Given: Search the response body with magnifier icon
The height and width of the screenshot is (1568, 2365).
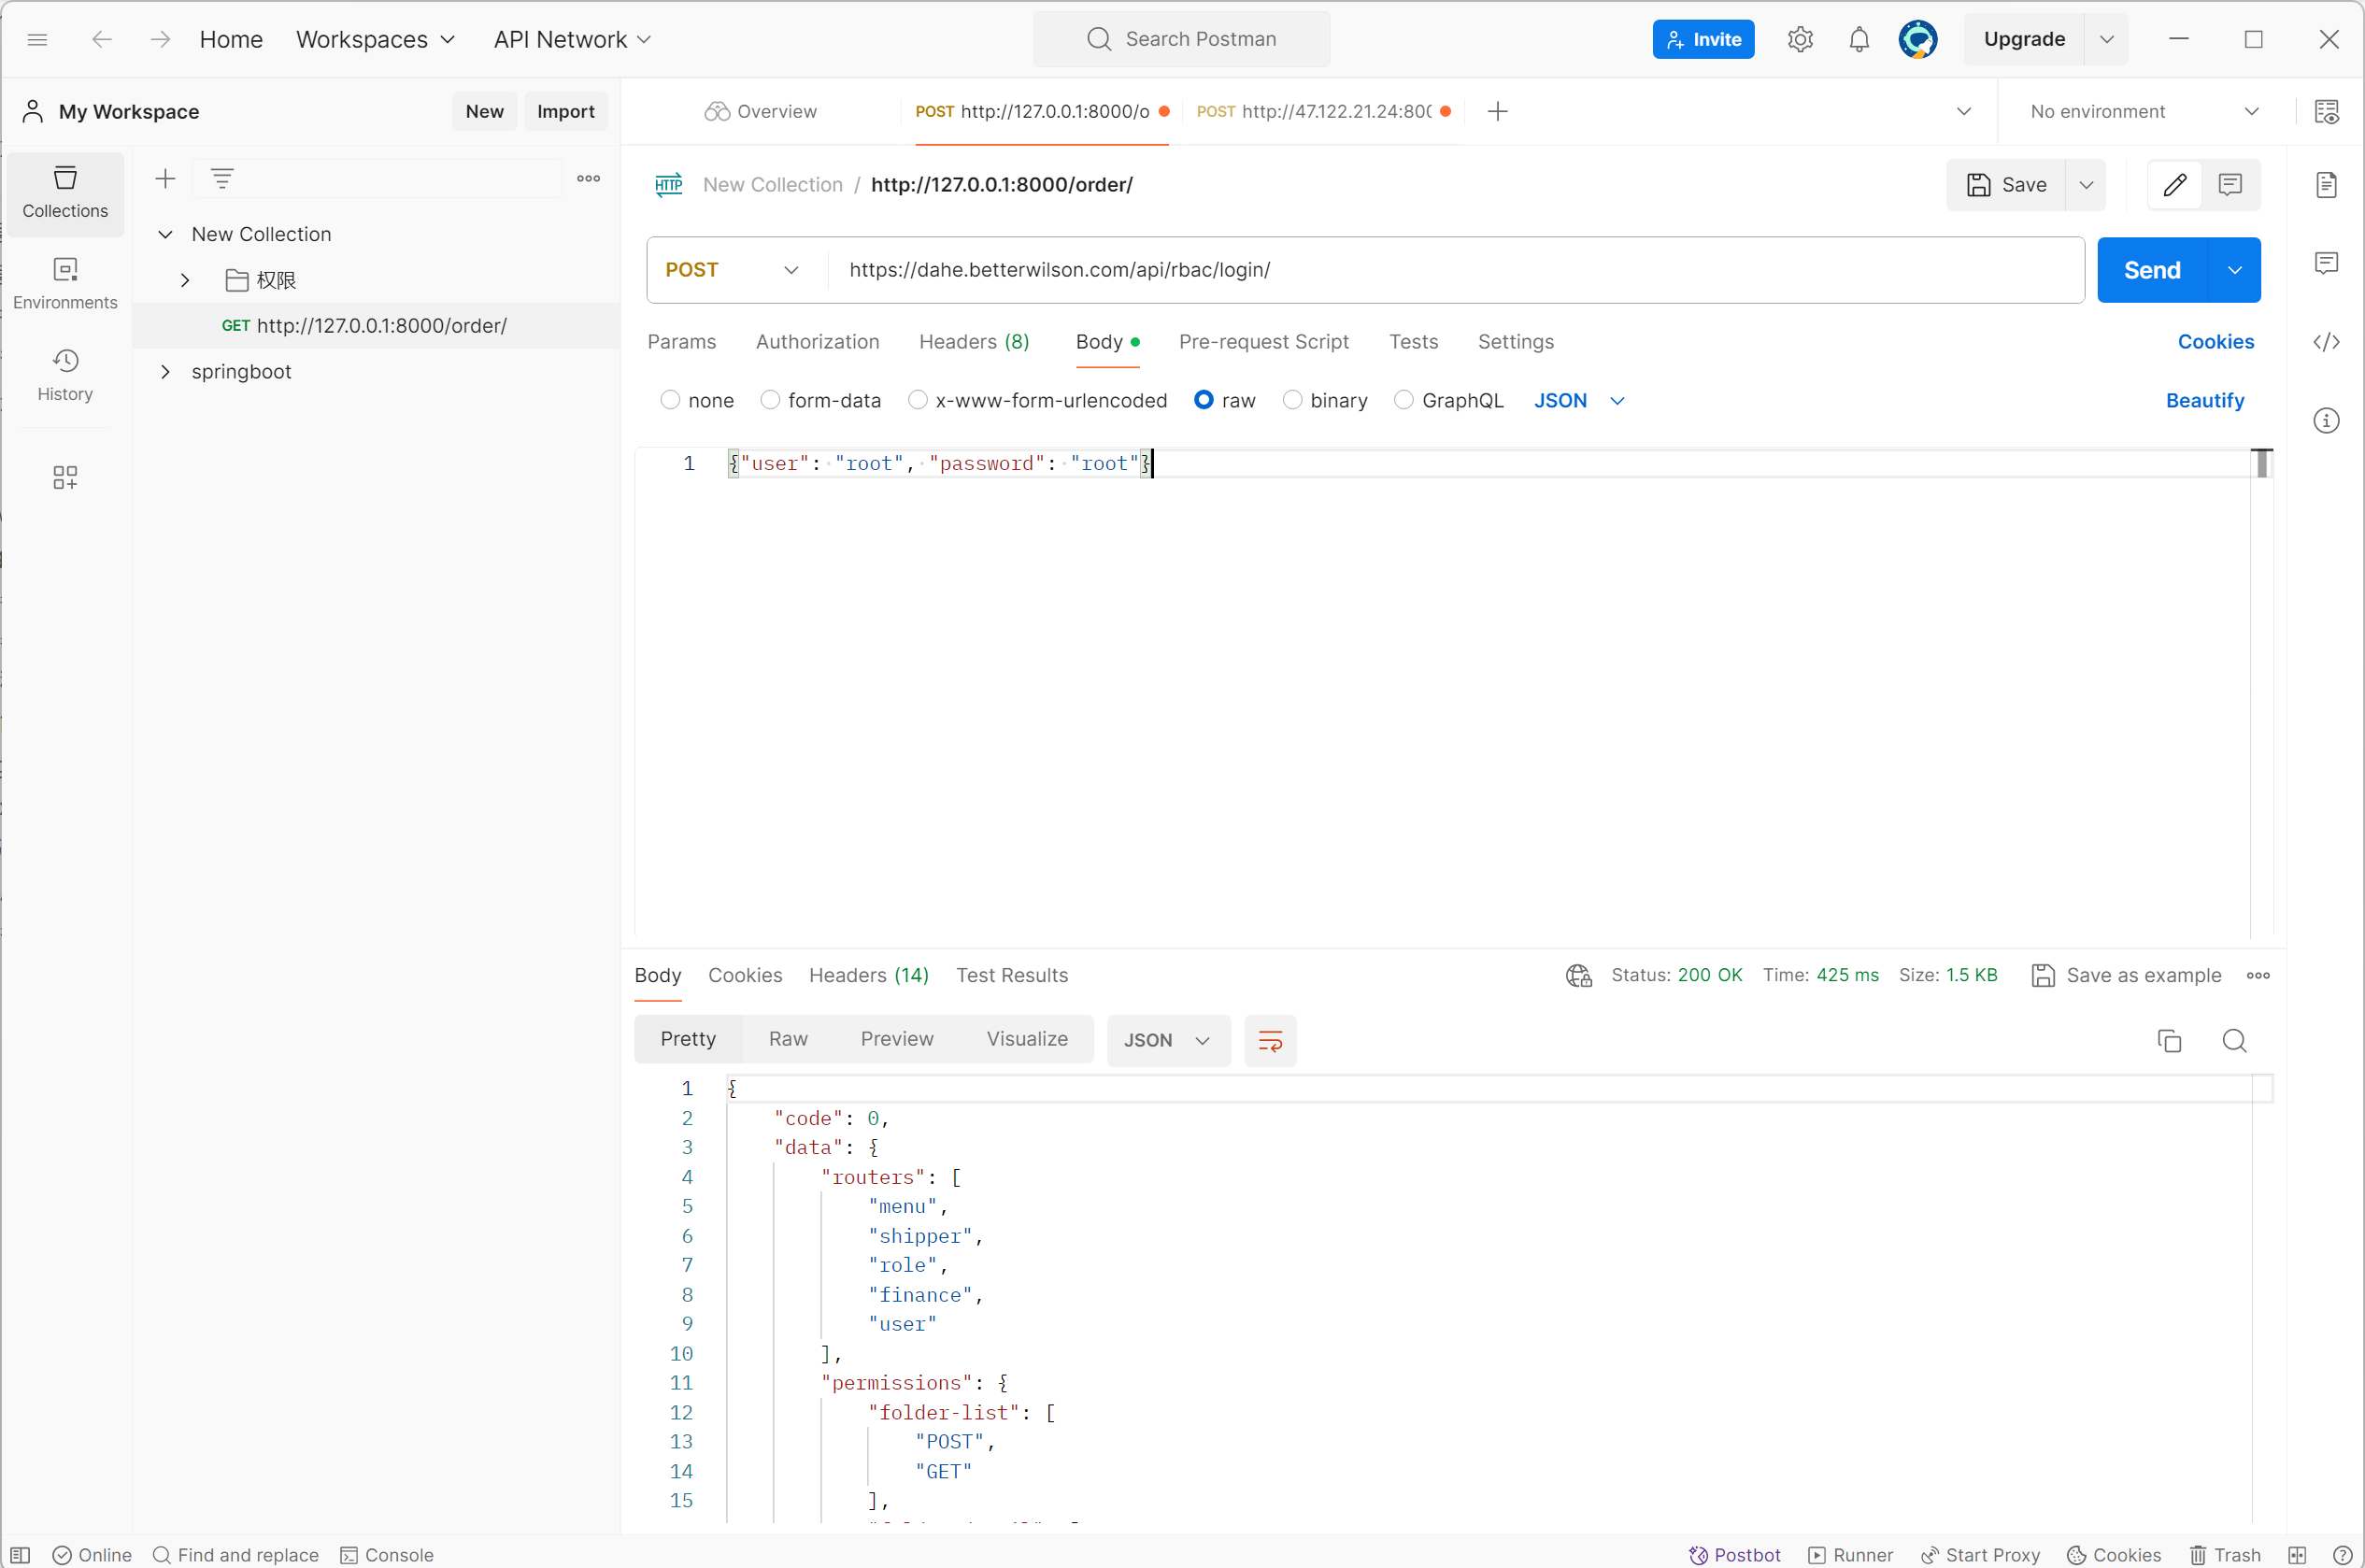Looking at the screenshot, I should click(x=2234, y=1041).
